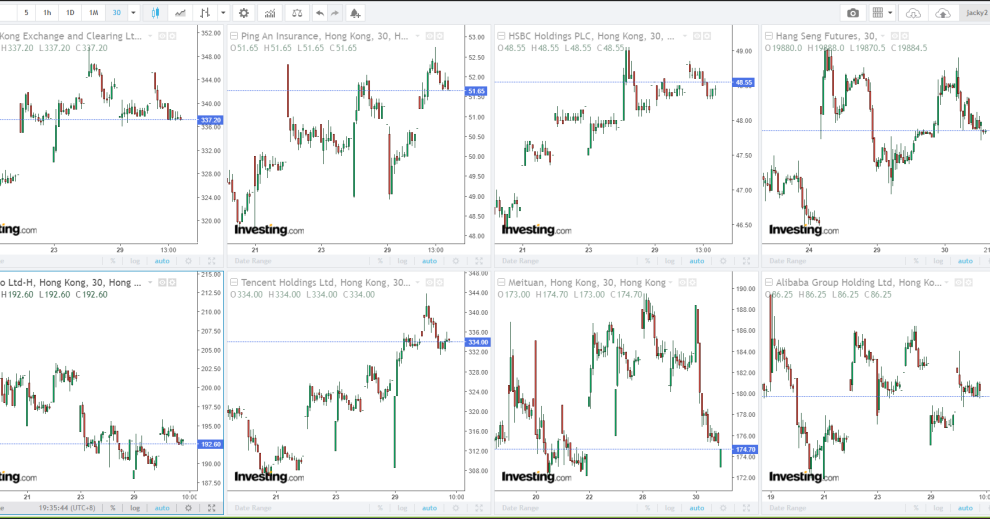Click Tencent price label 334.00

(x=477, y=342)
